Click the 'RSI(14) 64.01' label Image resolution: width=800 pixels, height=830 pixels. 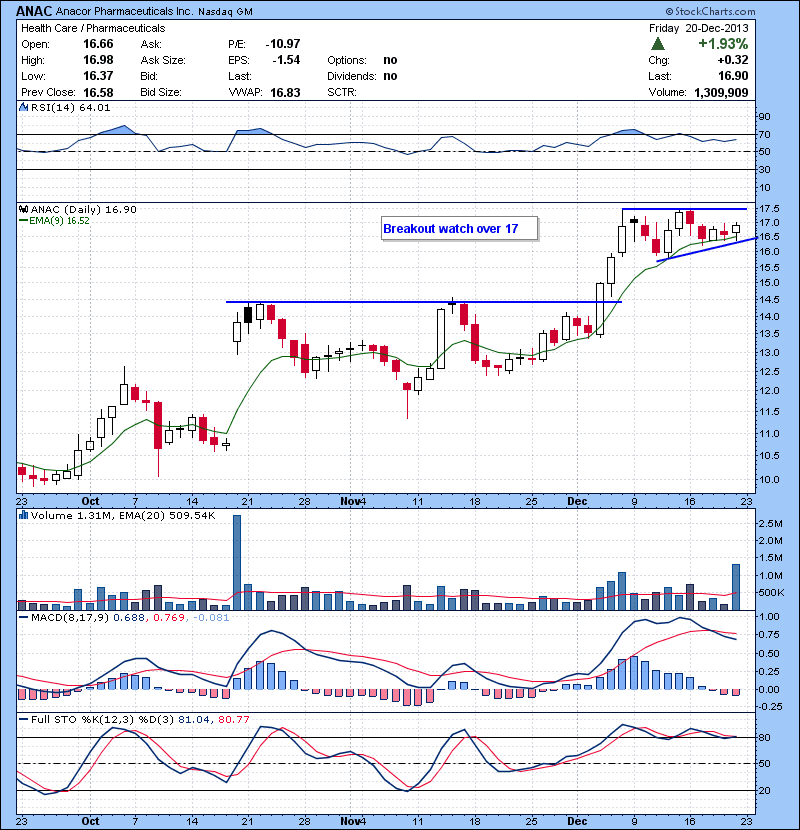click(71, 107)
